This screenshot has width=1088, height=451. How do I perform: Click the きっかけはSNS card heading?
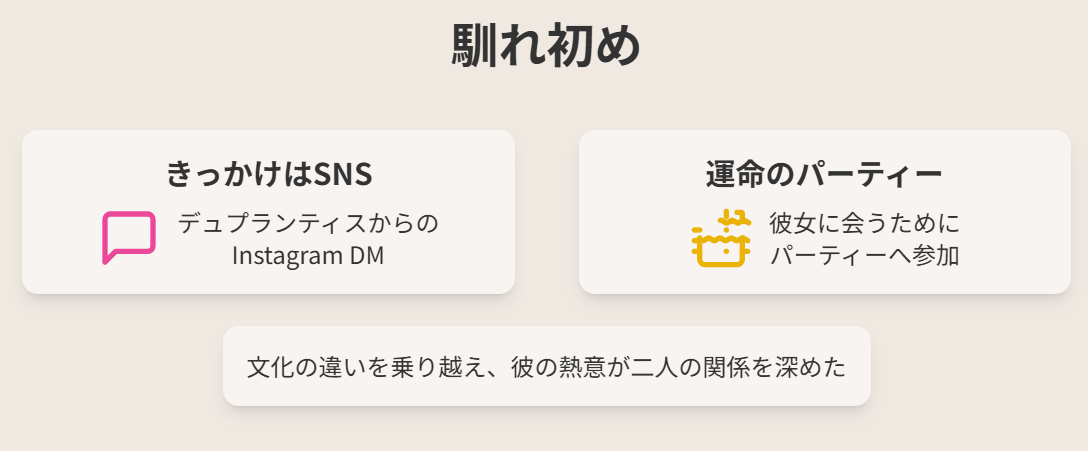point(269,173)
